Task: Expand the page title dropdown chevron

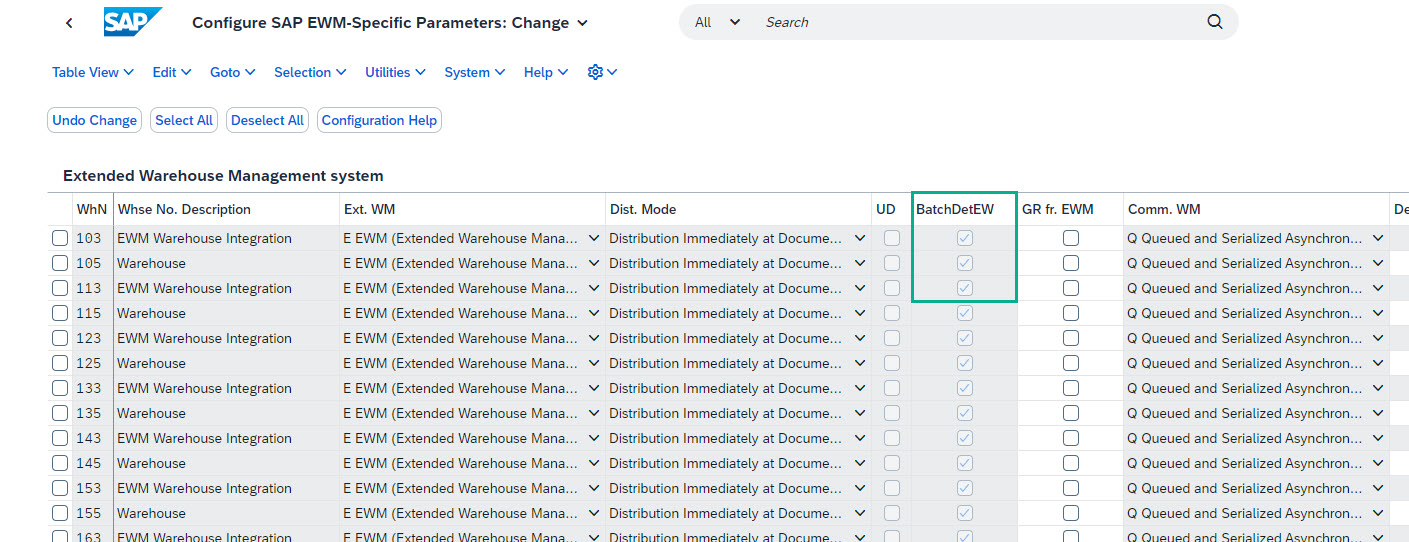Action: tap(583, 23)
